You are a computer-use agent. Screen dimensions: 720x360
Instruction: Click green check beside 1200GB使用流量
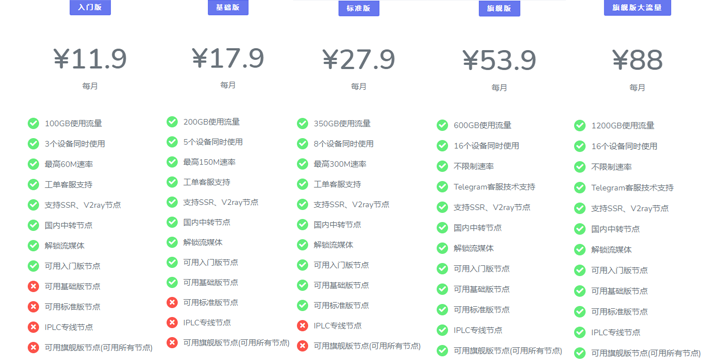pos(580,125)
